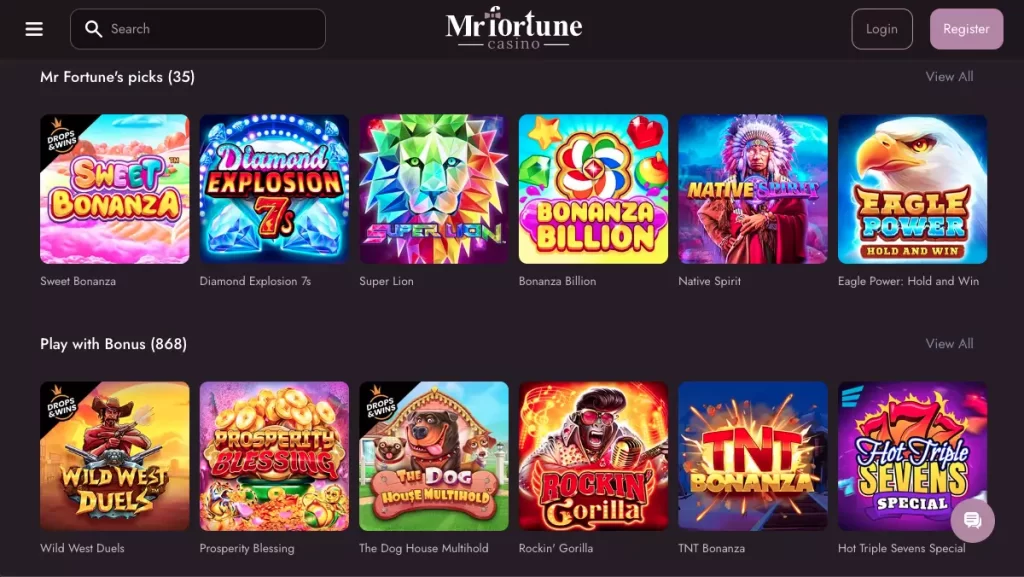Click the search magnifier icon

(x=94, y=29)
